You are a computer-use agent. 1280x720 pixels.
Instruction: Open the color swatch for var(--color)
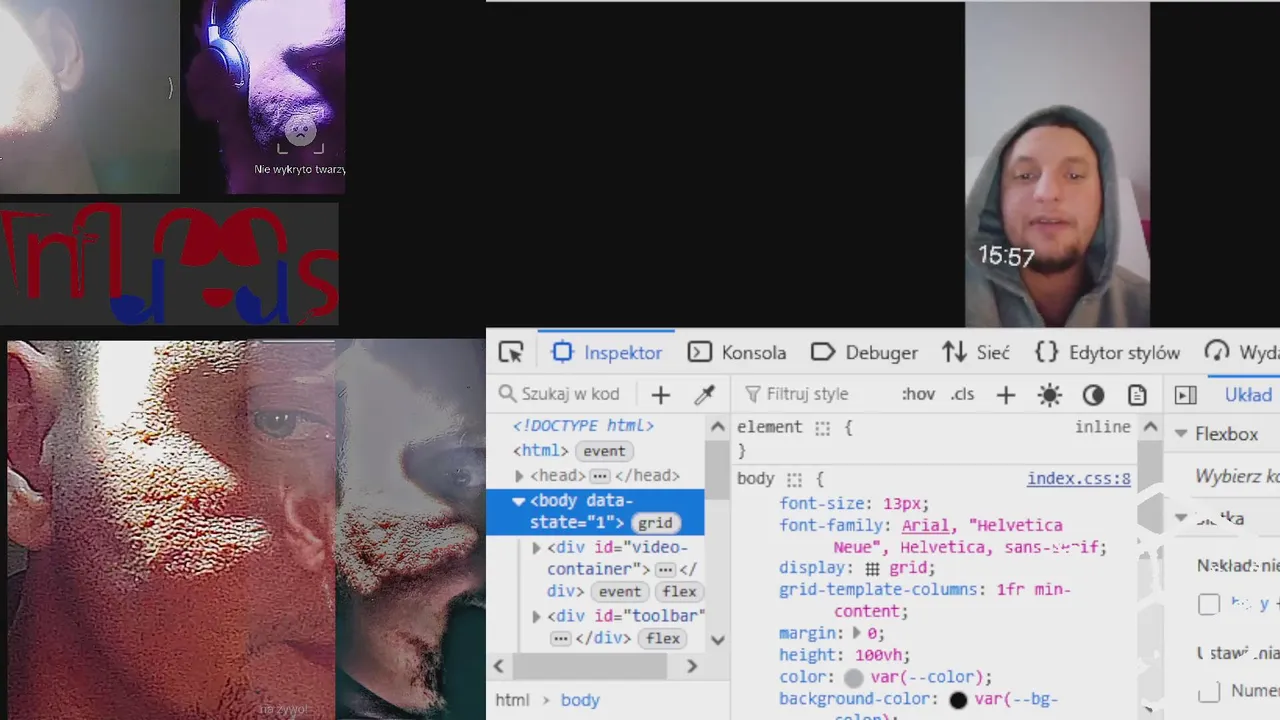[x=853, y=678]
